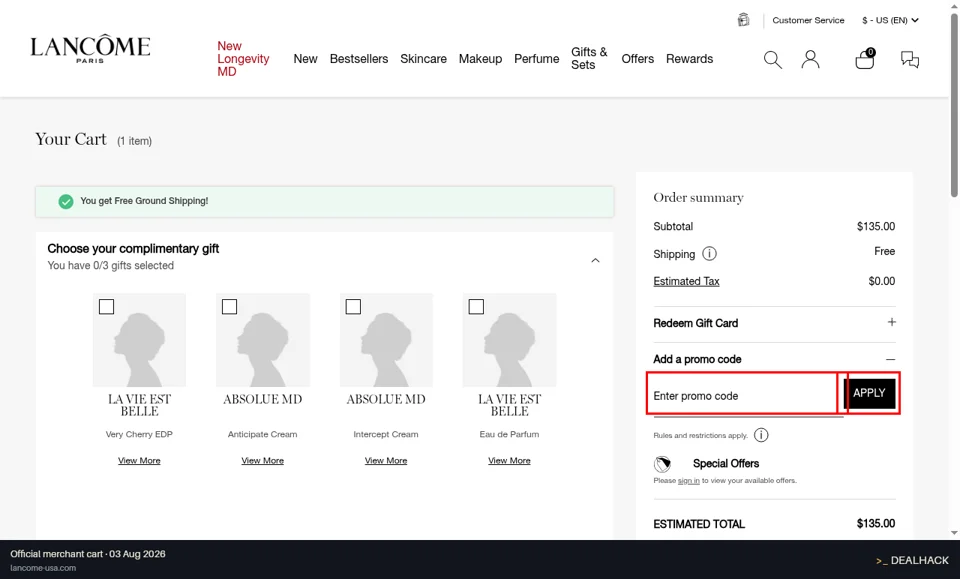Click the APPLY promo button
960x579 pixels.
tap(869, 393)
